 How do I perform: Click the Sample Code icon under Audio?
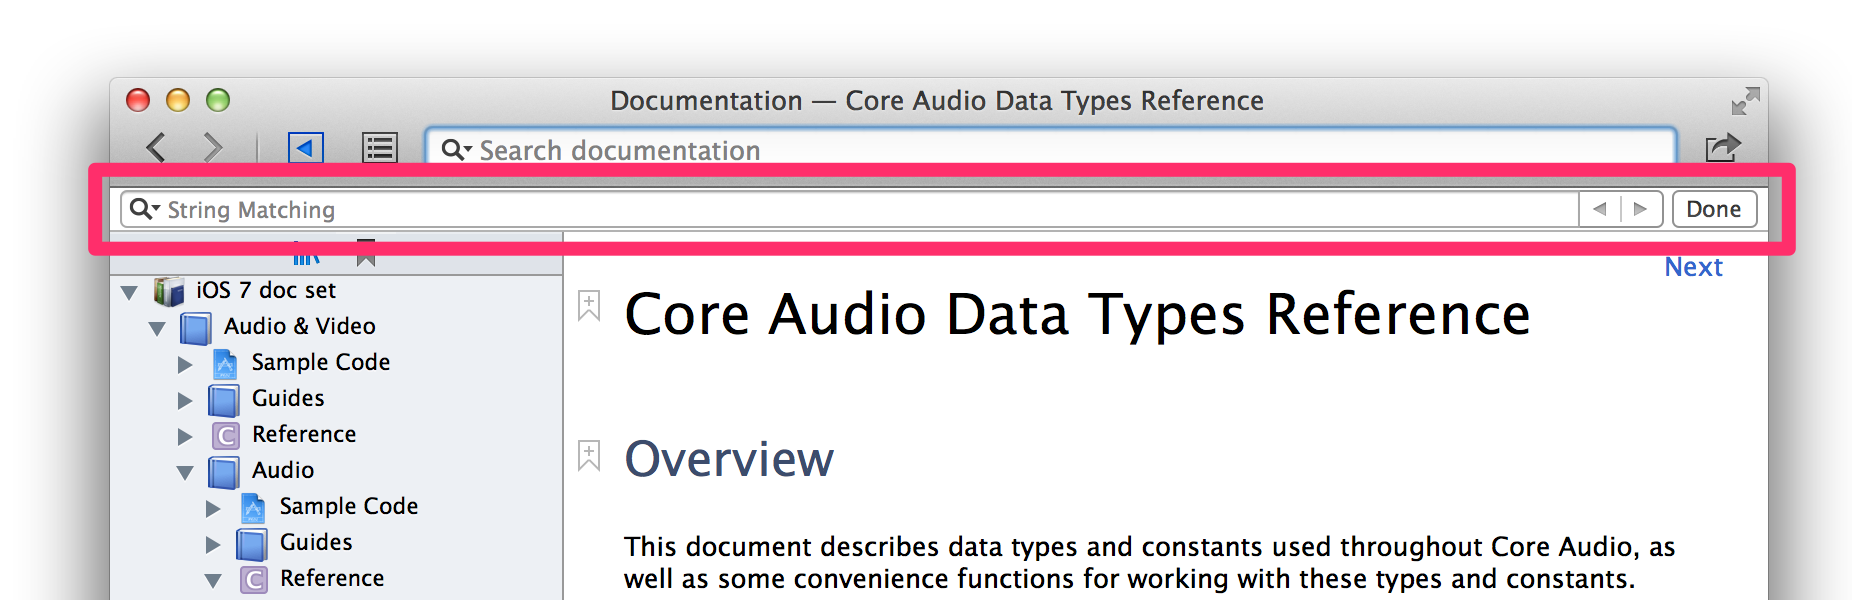pos(253,507)
